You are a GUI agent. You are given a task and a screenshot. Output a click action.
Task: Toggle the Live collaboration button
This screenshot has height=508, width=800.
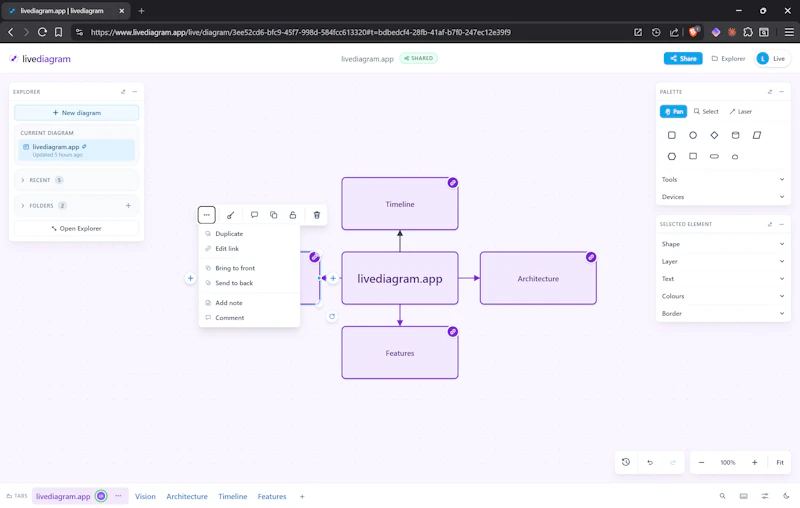coord(772,59)
